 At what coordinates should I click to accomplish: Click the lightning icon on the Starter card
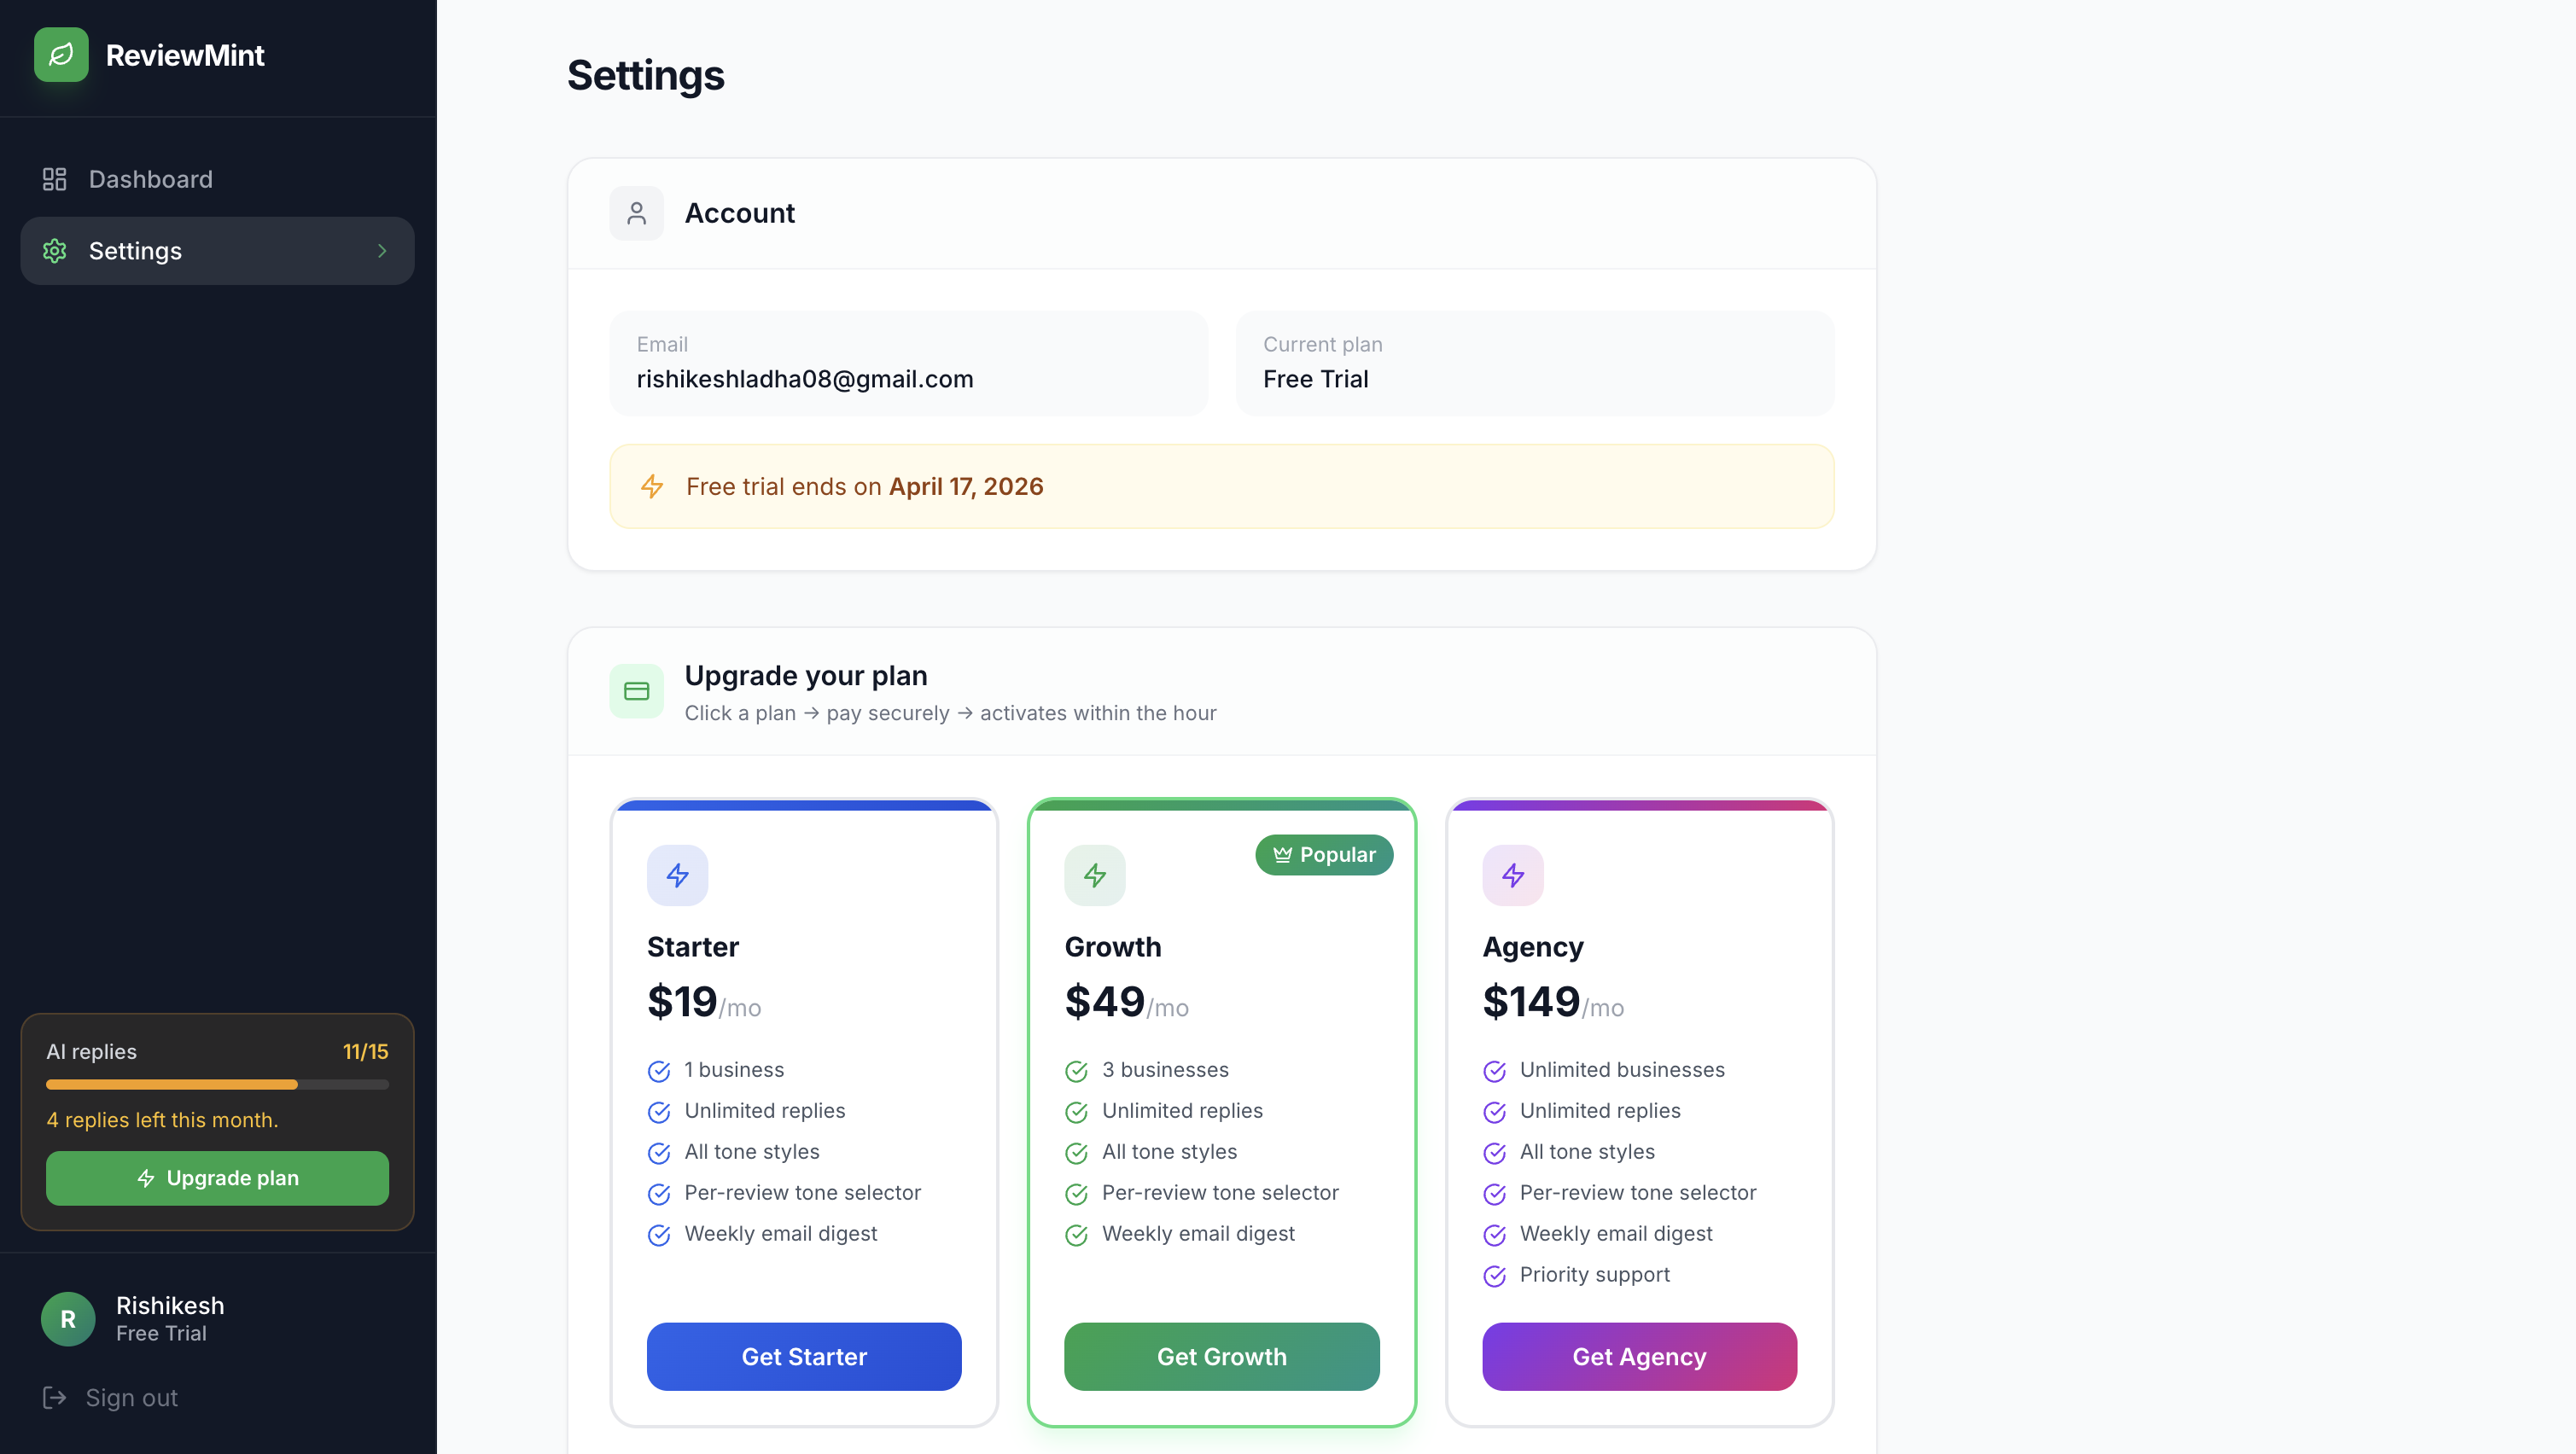point(677,875)
